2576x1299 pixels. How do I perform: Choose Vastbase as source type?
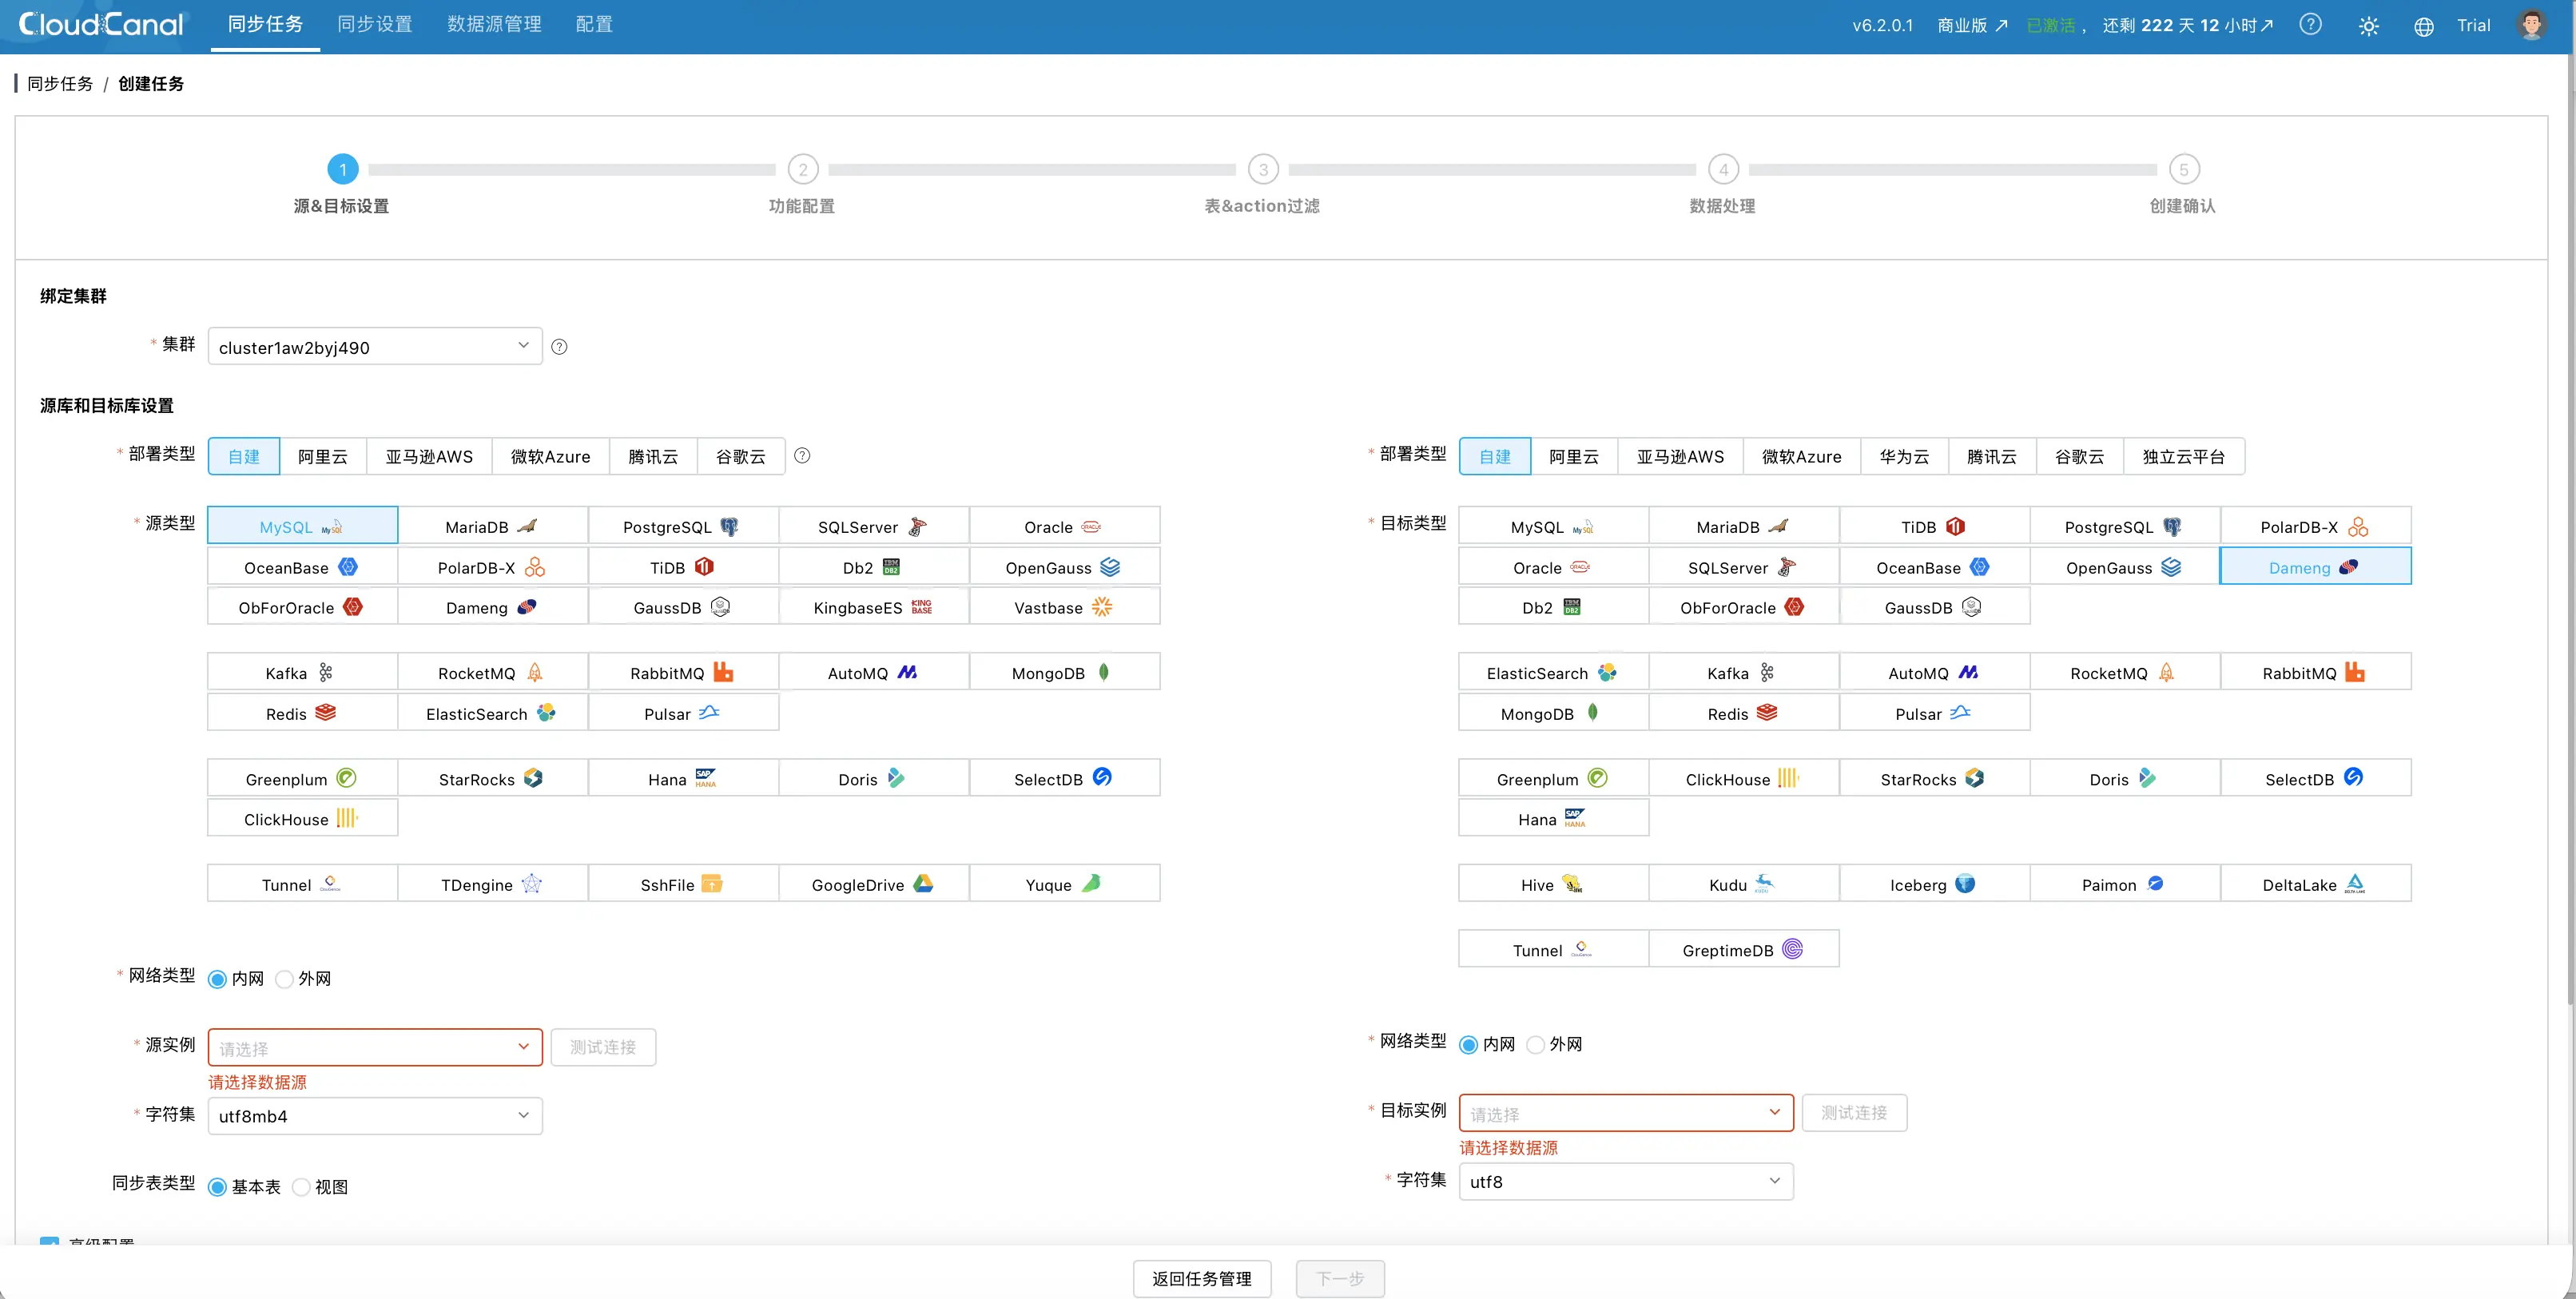[1064, 607]
